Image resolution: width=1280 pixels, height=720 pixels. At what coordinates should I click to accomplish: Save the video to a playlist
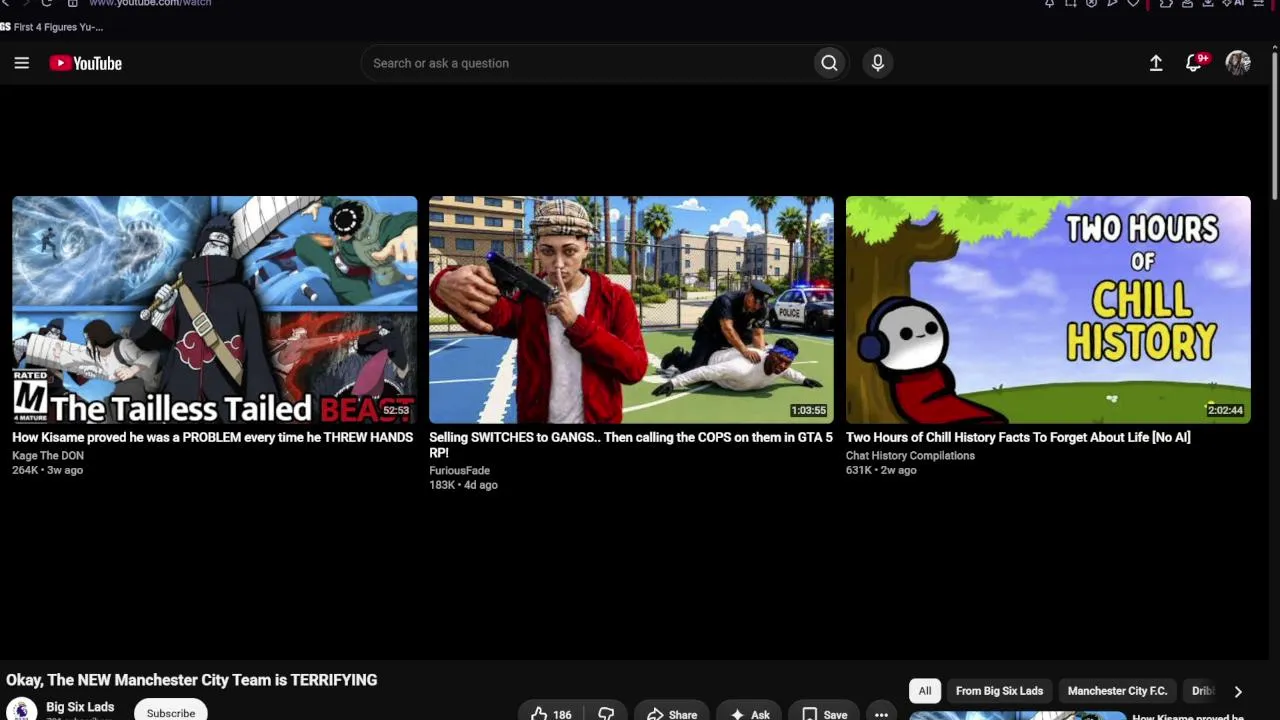(824, 712)
